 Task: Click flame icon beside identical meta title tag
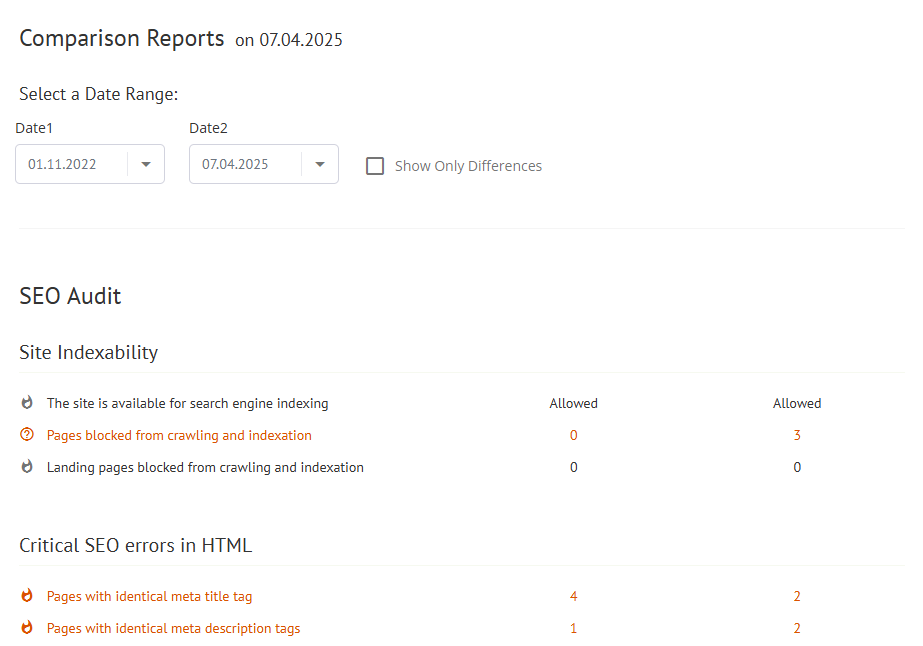click(x=27, y=596)
